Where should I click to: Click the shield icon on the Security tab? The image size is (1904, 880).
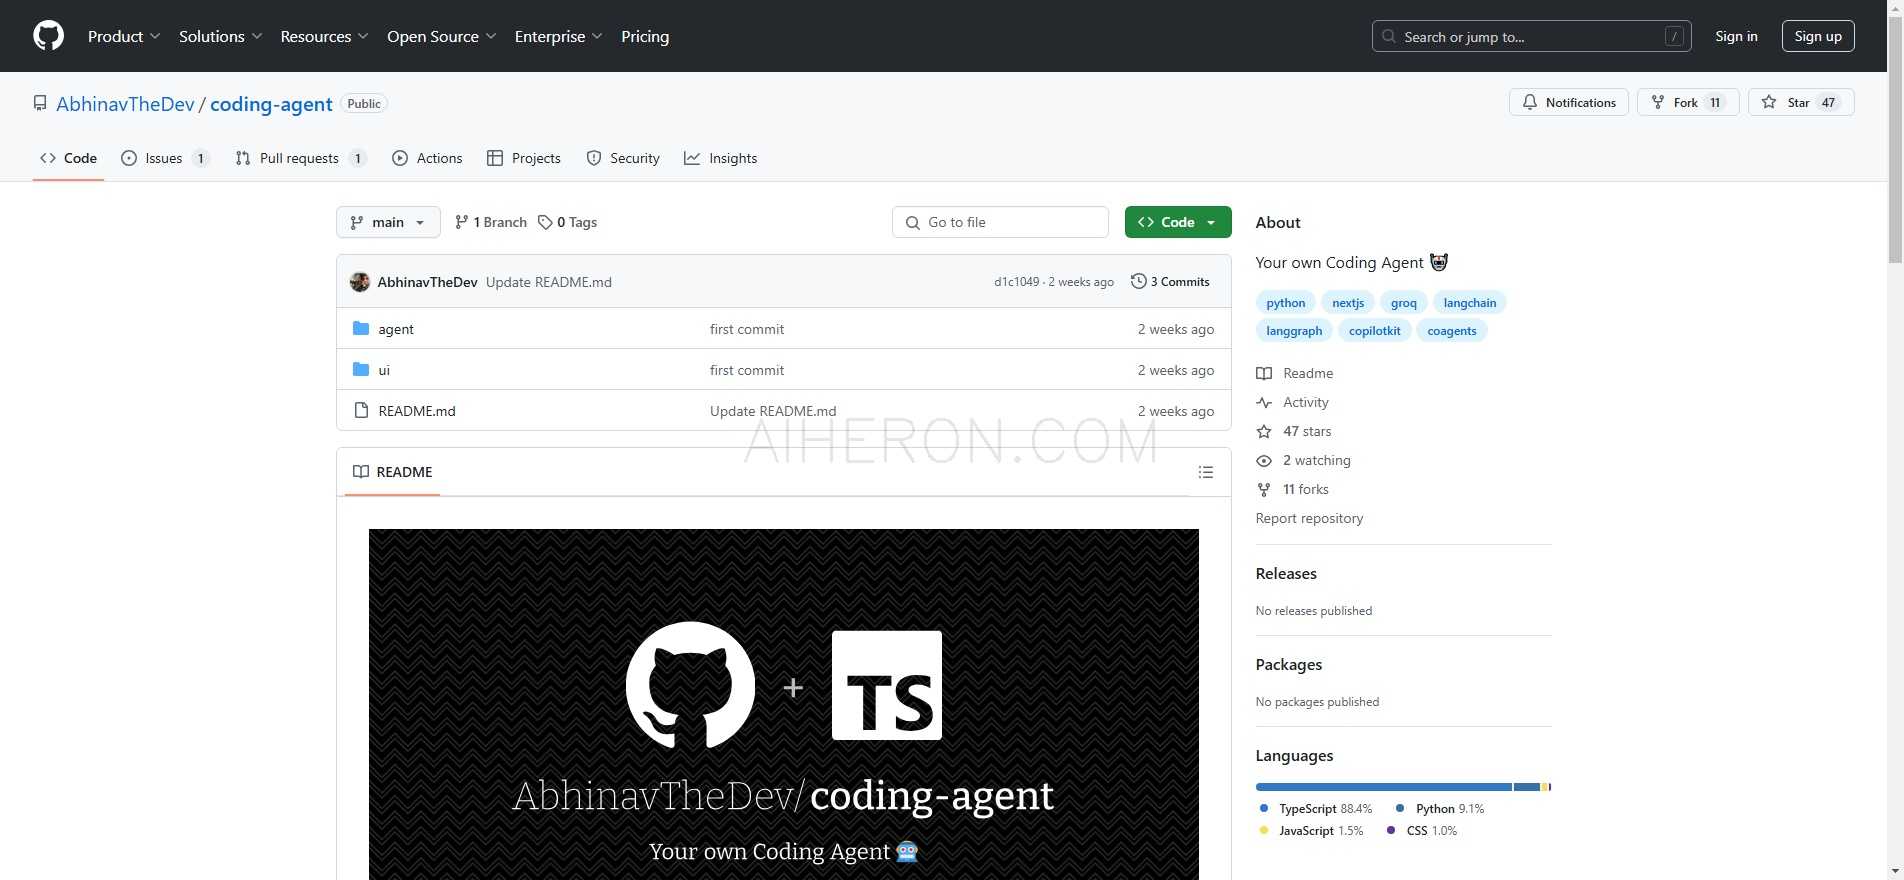pos(594,158)
